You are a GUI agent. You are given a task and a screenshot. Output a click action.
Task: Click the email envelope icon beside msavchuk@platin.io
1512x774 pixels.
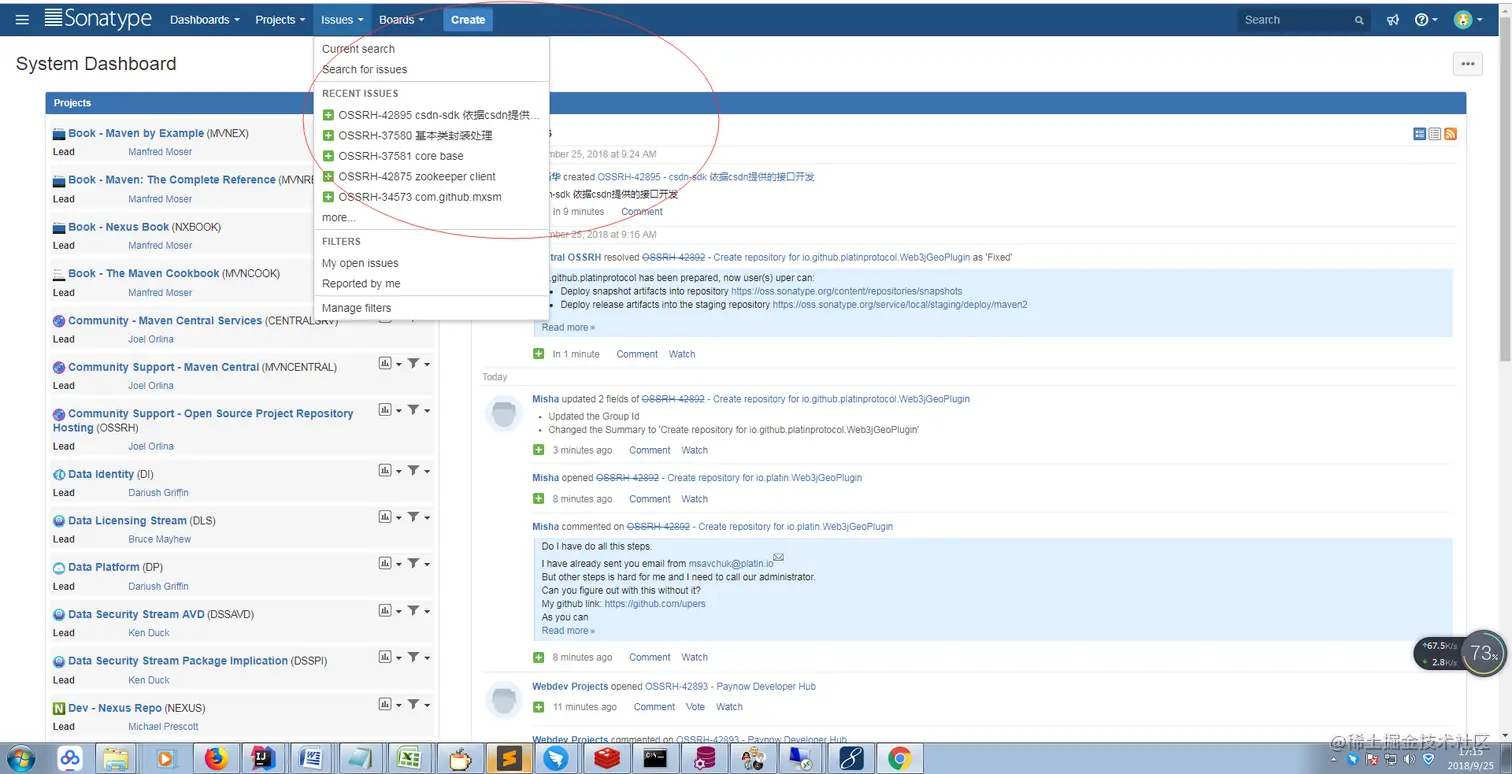(779, 558)
